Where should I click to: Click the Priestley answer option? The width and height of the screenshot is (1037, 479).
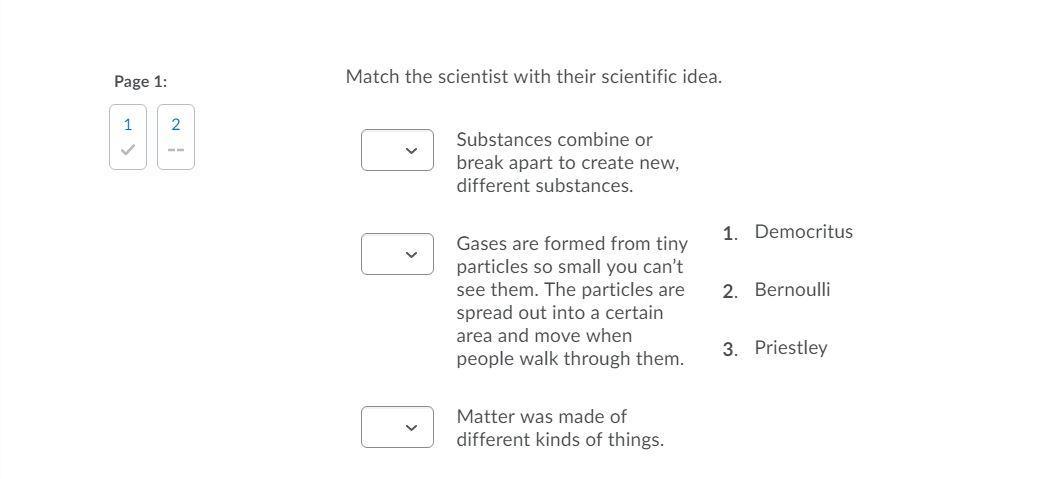tap(790, 348)
